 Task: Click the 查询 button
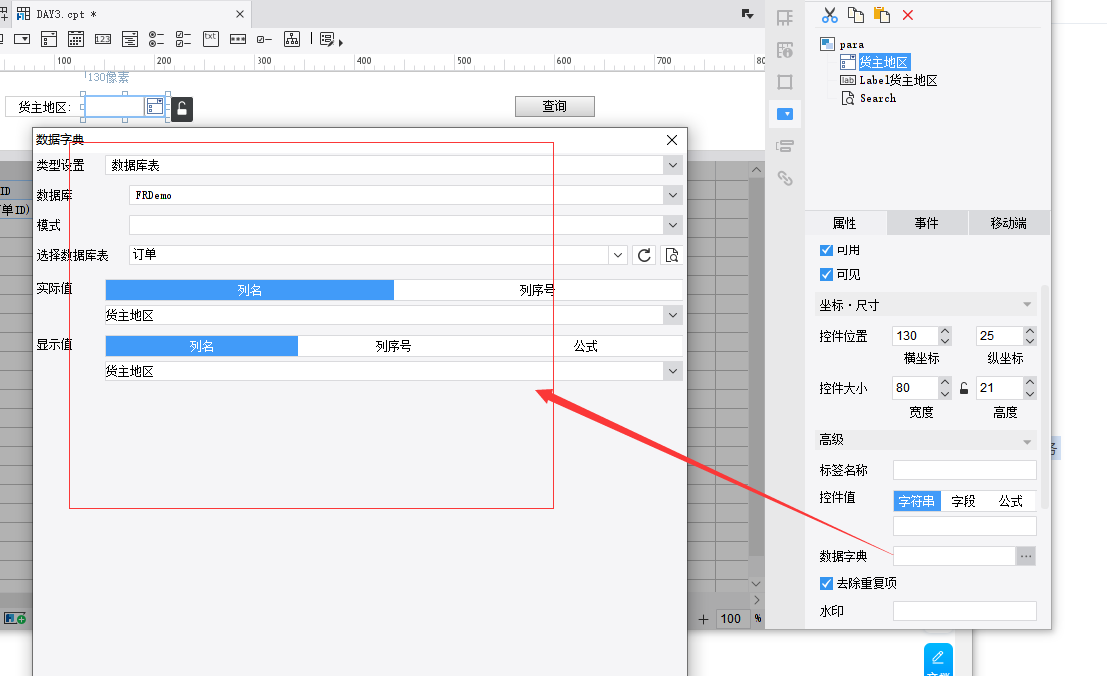(554, 106)
